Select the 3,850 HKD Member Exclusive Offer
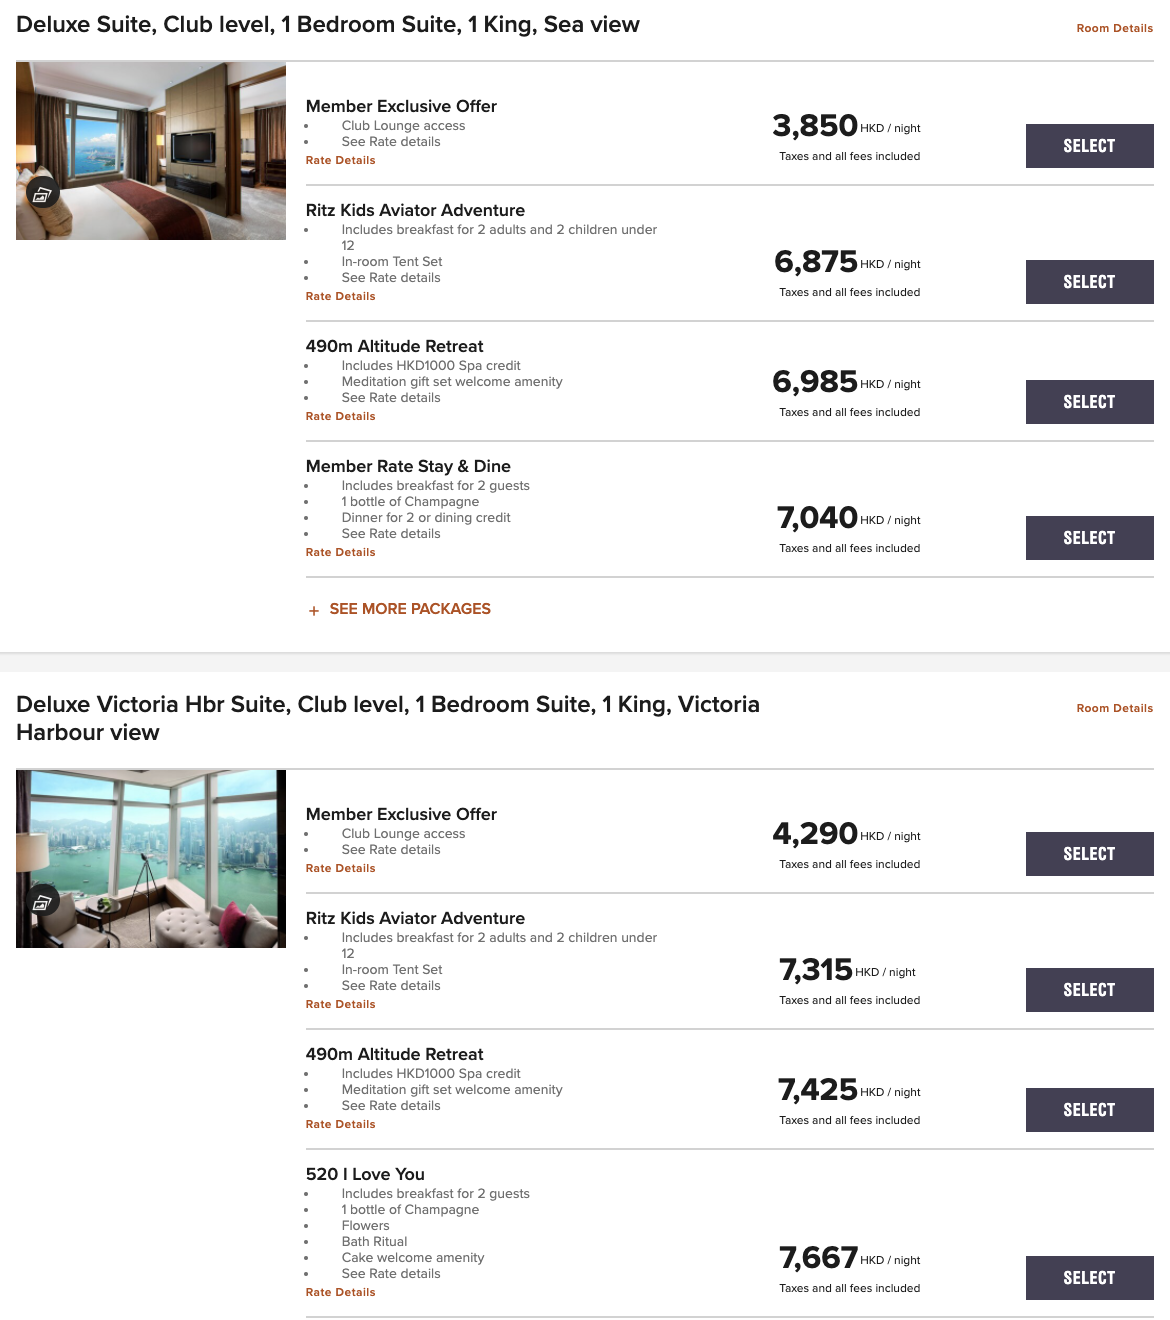 [x=1089, y=146]
